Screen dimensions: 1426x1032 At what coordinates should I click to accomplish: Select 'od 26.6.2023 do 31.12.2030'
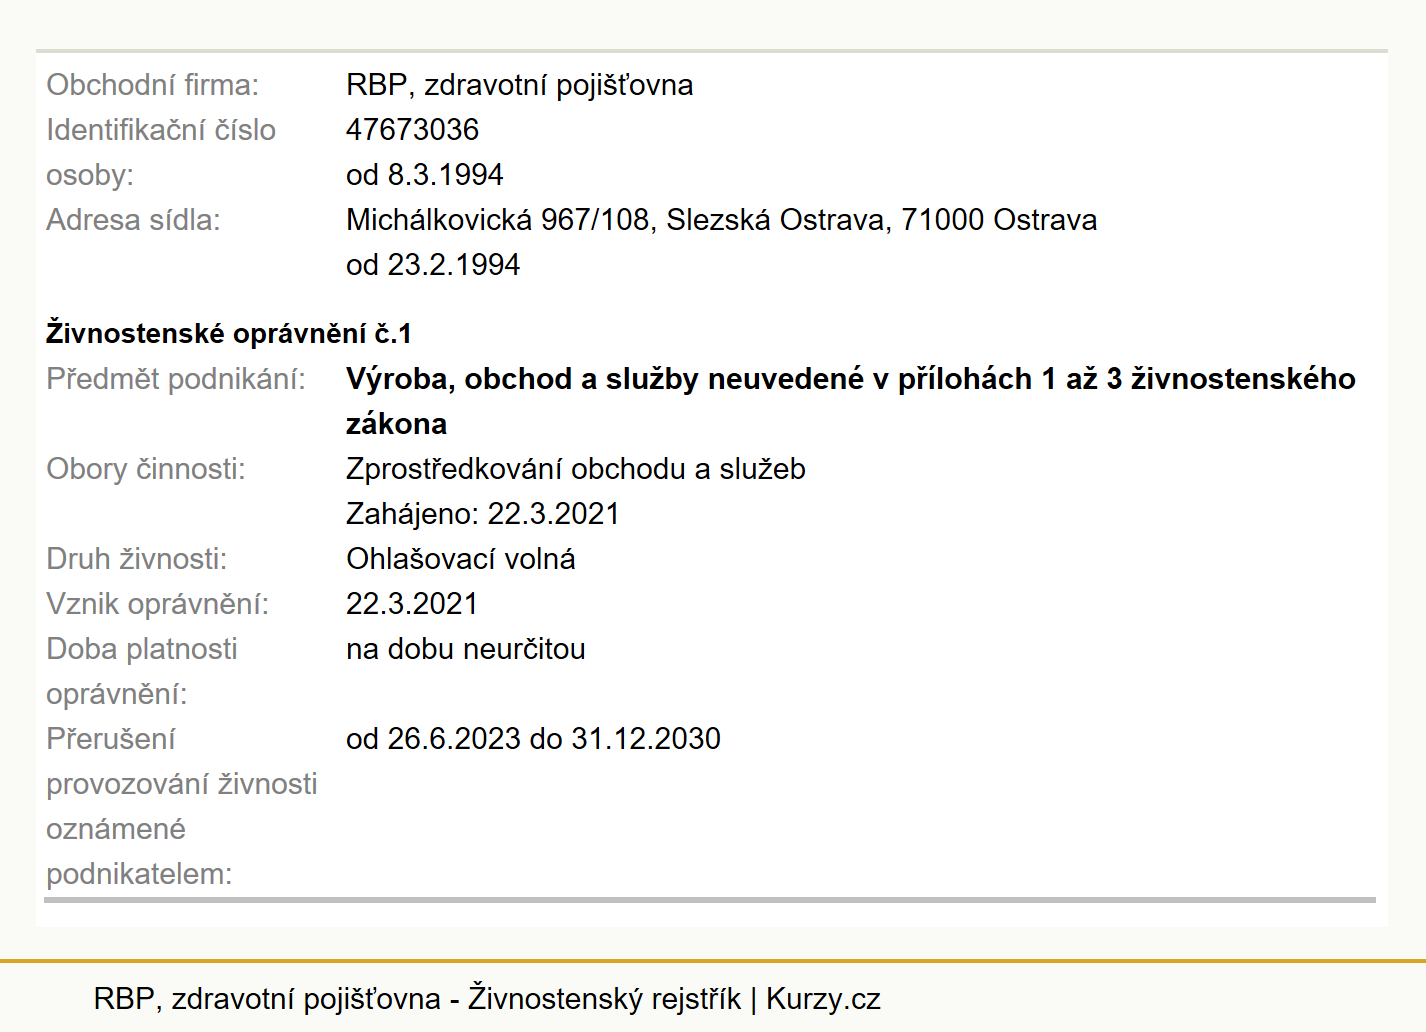tap(533, 739)
